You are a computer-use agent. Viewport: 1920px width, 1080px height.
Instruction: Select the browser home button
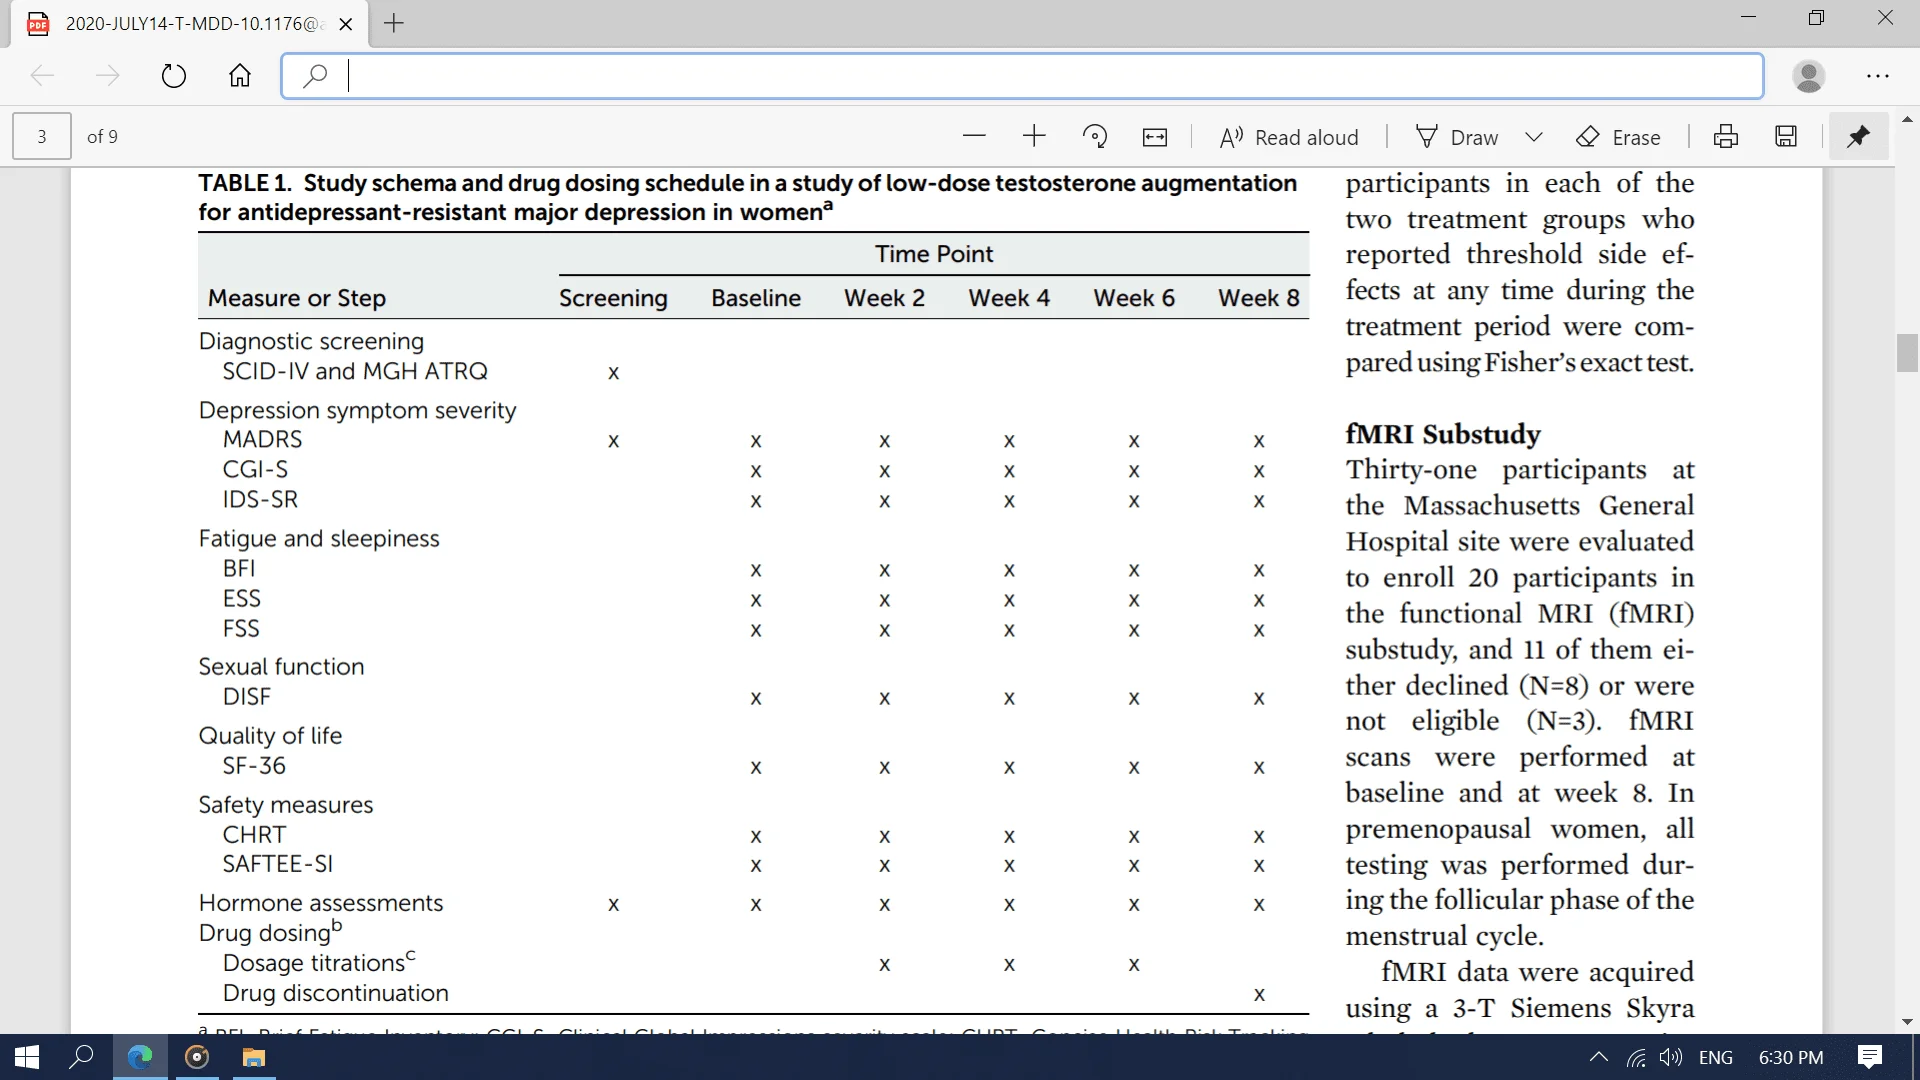click(x=243, y=74)
